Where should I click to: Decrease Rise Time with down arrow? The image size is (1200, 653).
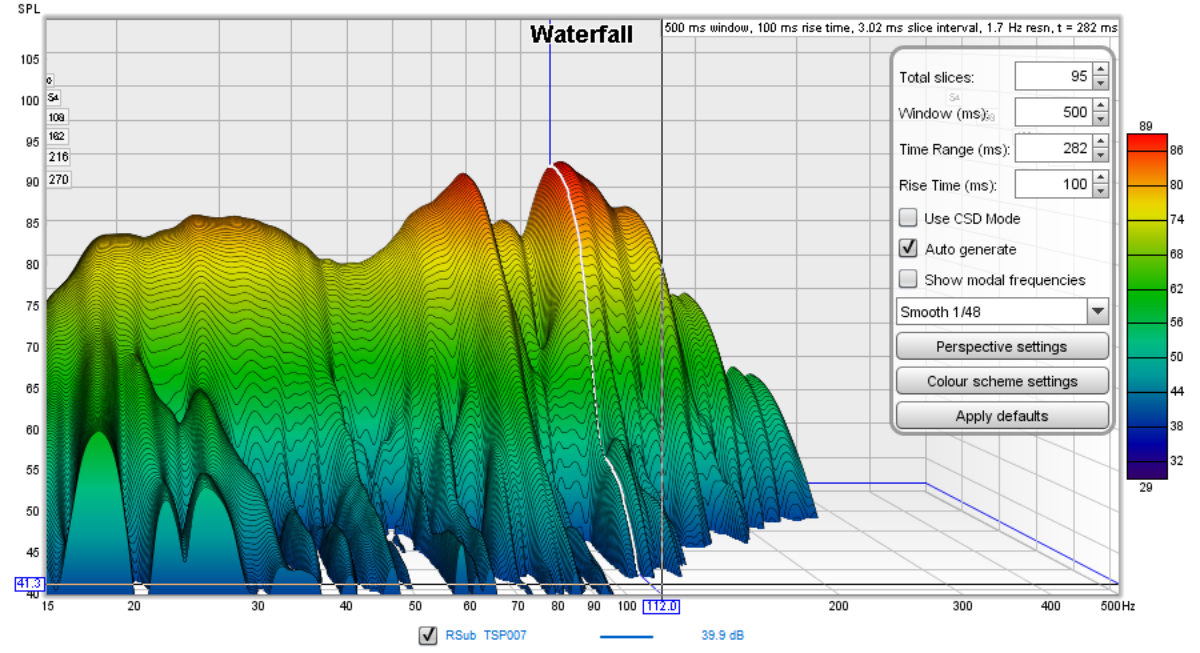click(x=1100, y=192)
